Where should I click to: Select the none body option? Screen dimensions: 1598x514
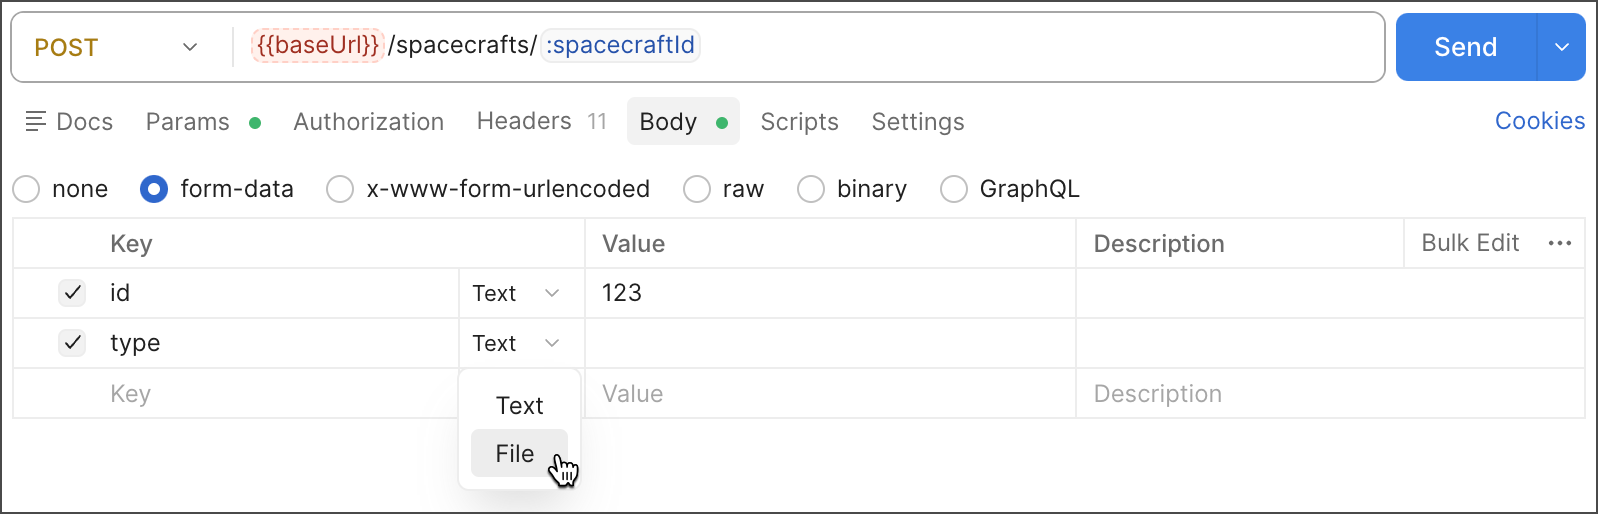[x=27, y=189]
